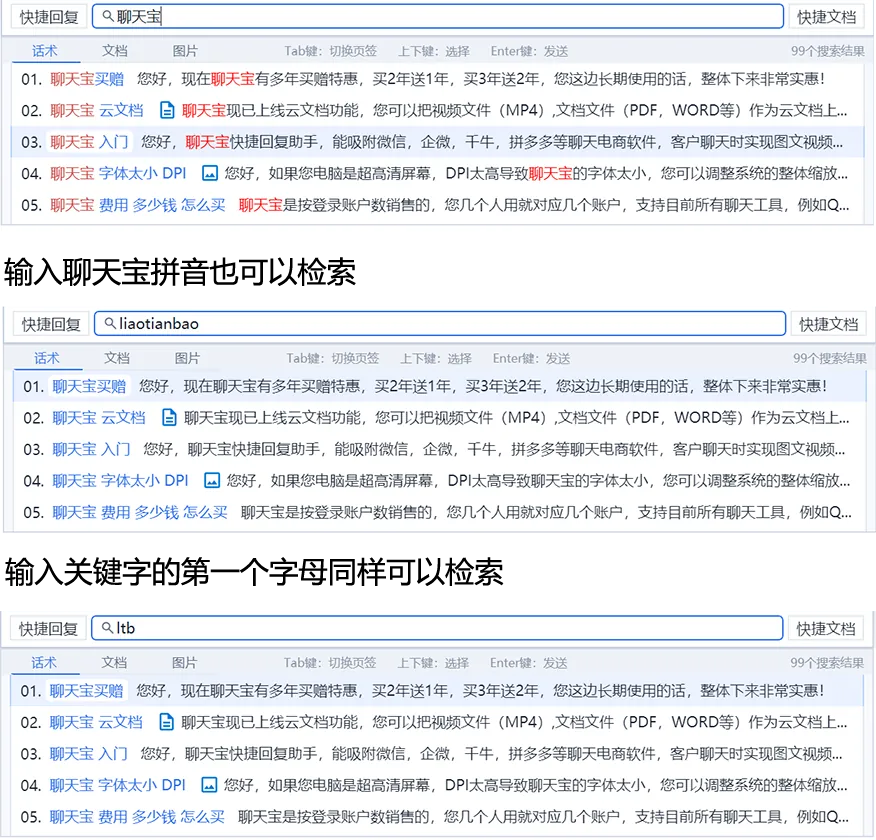Click 快捷回复 button beside the liaotianbao search box

click(x=51, y=324)
